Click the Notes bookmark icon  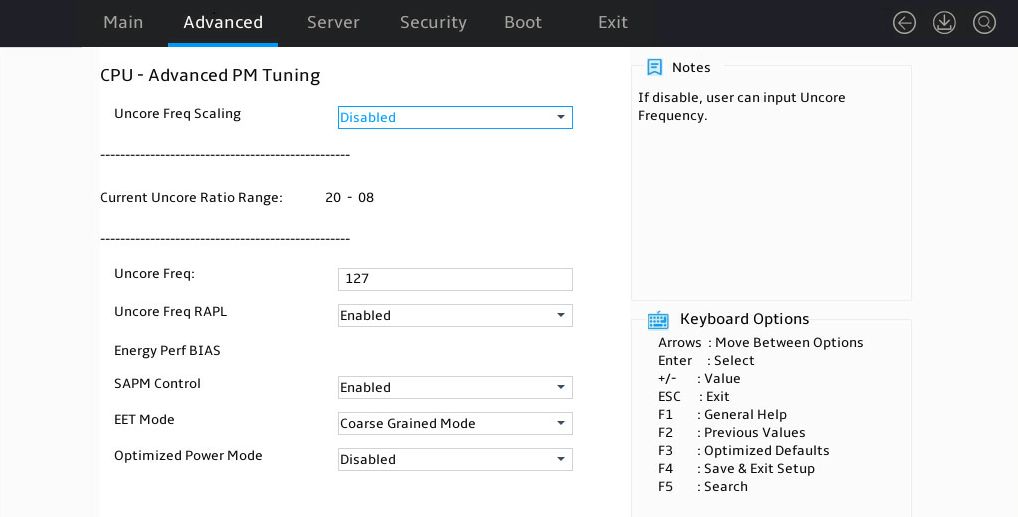[654, 67]
